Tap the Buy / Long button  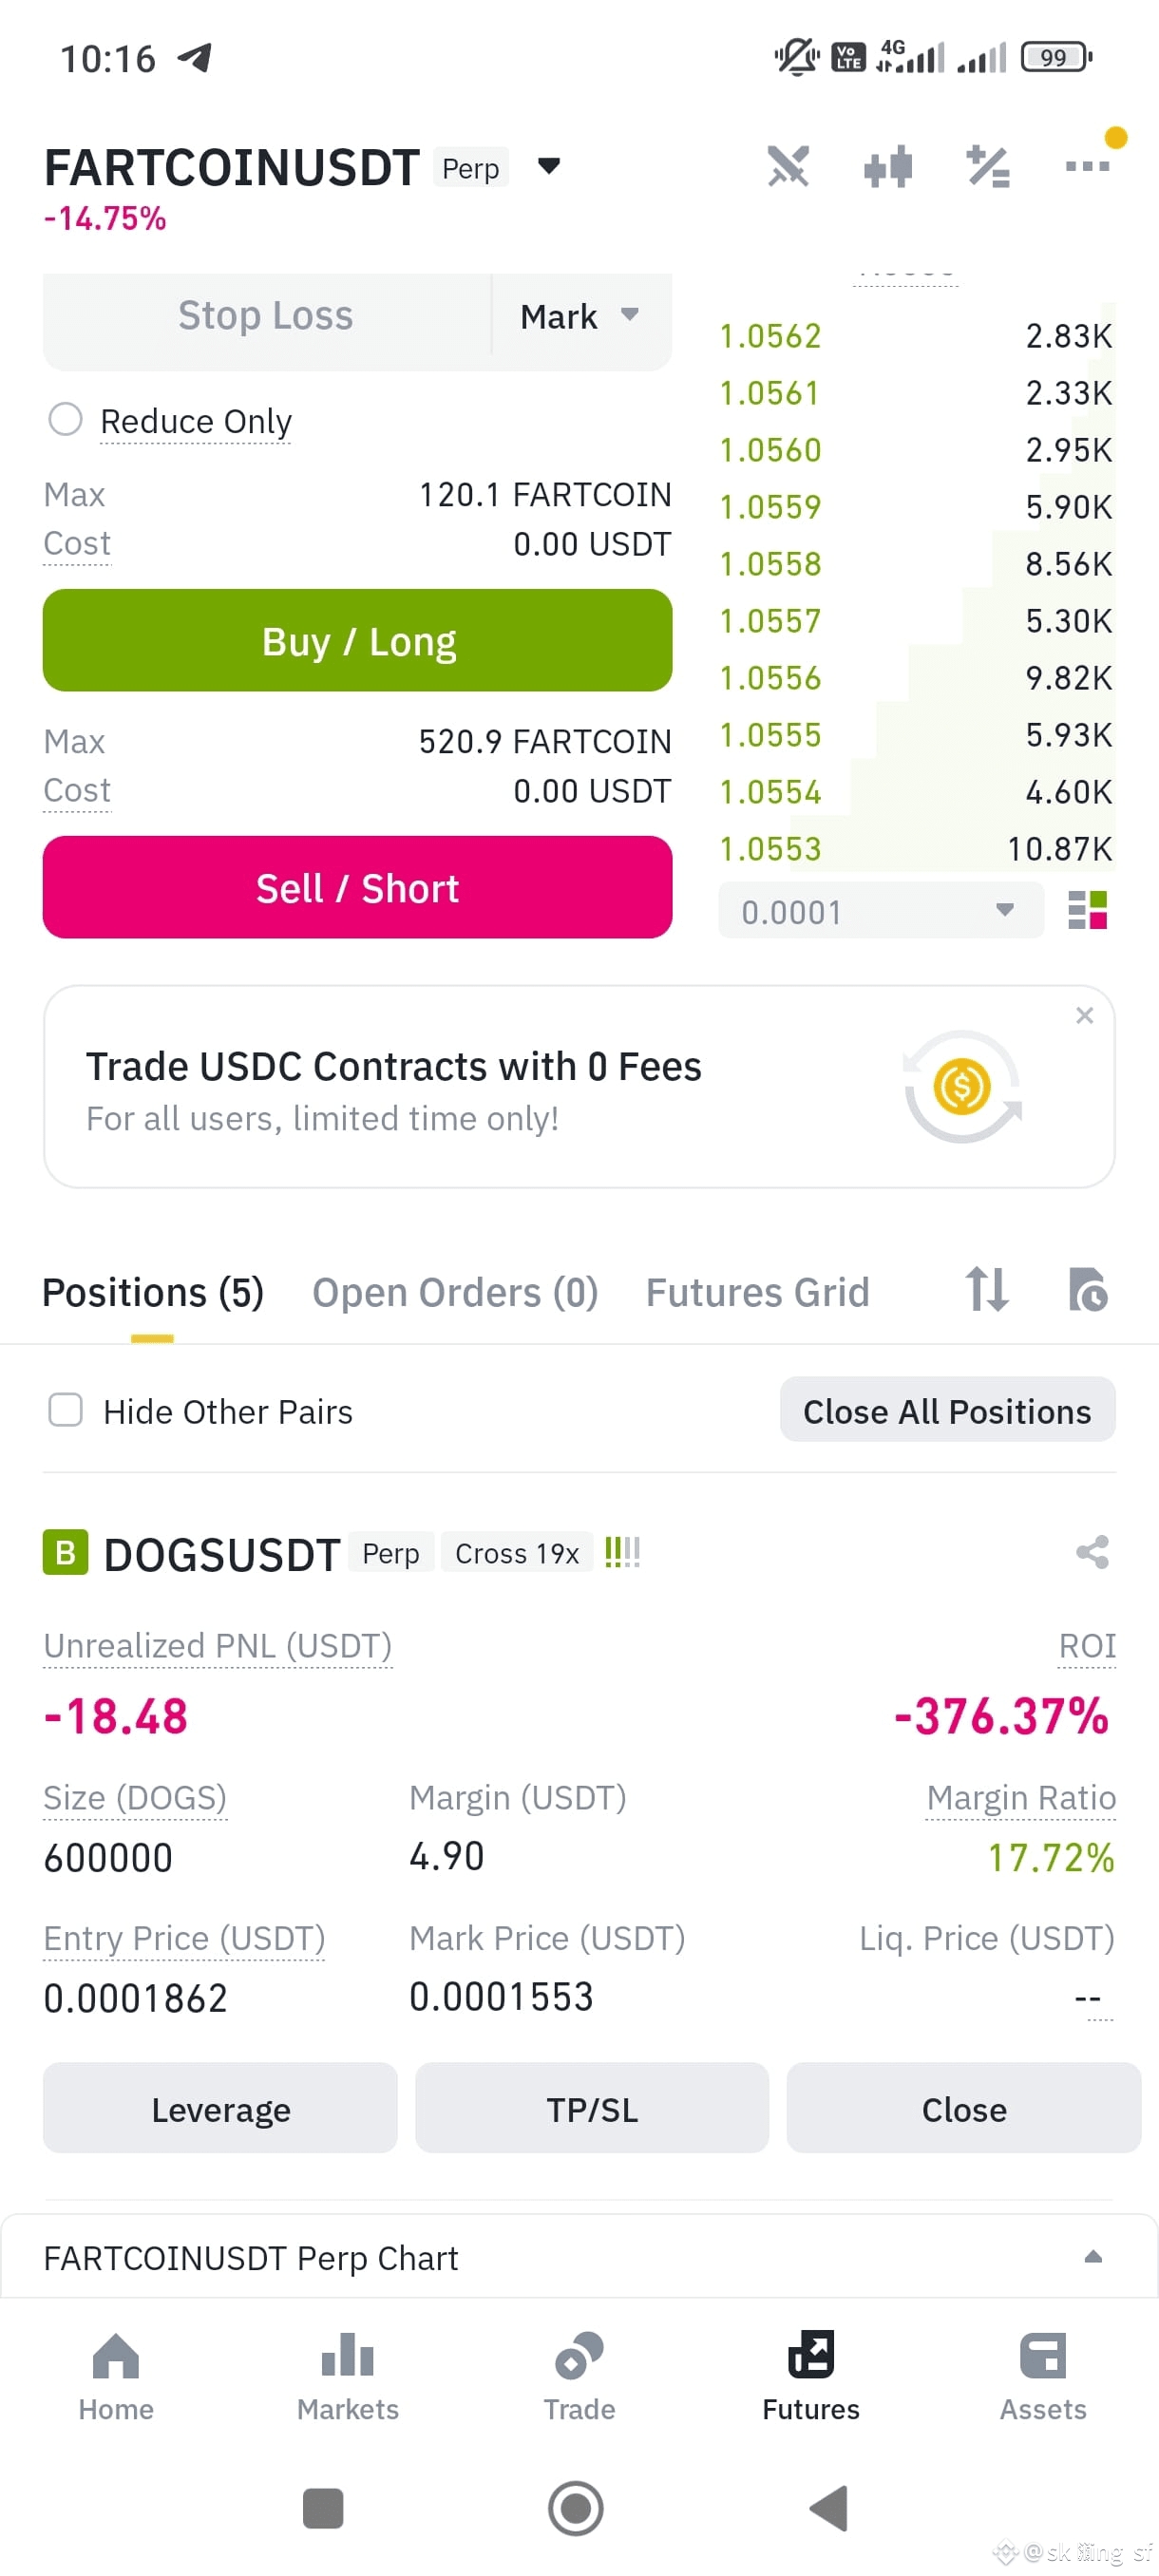tap(357, 641)
